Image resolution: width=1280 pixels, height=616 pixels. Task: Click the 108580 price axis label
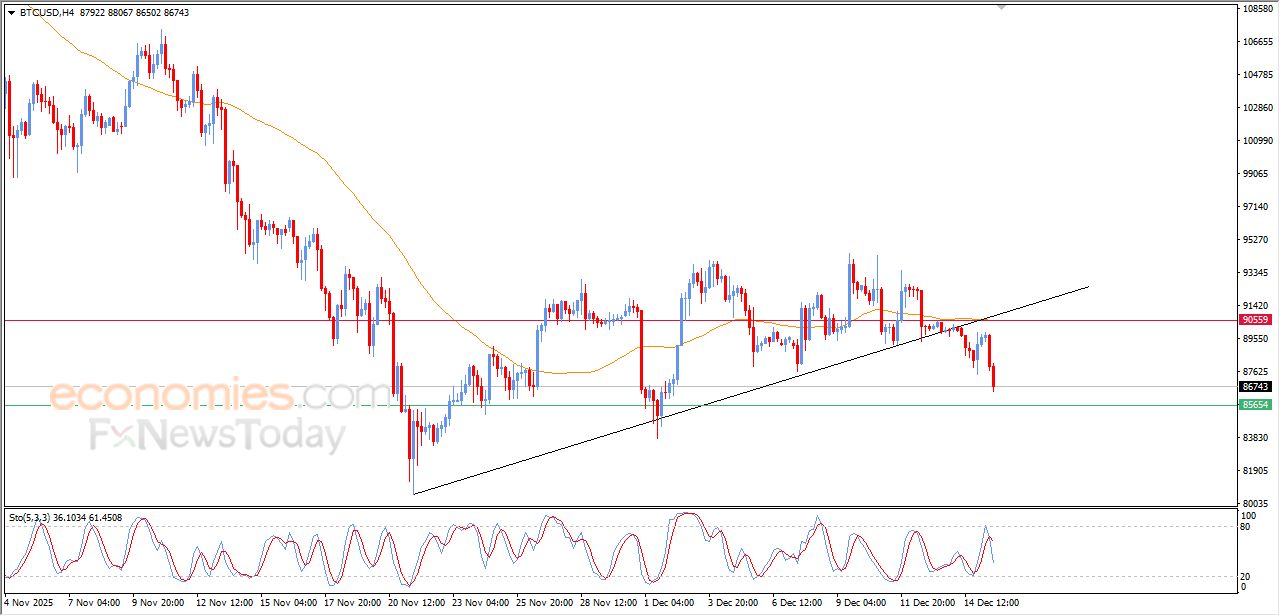(1256, 10)
